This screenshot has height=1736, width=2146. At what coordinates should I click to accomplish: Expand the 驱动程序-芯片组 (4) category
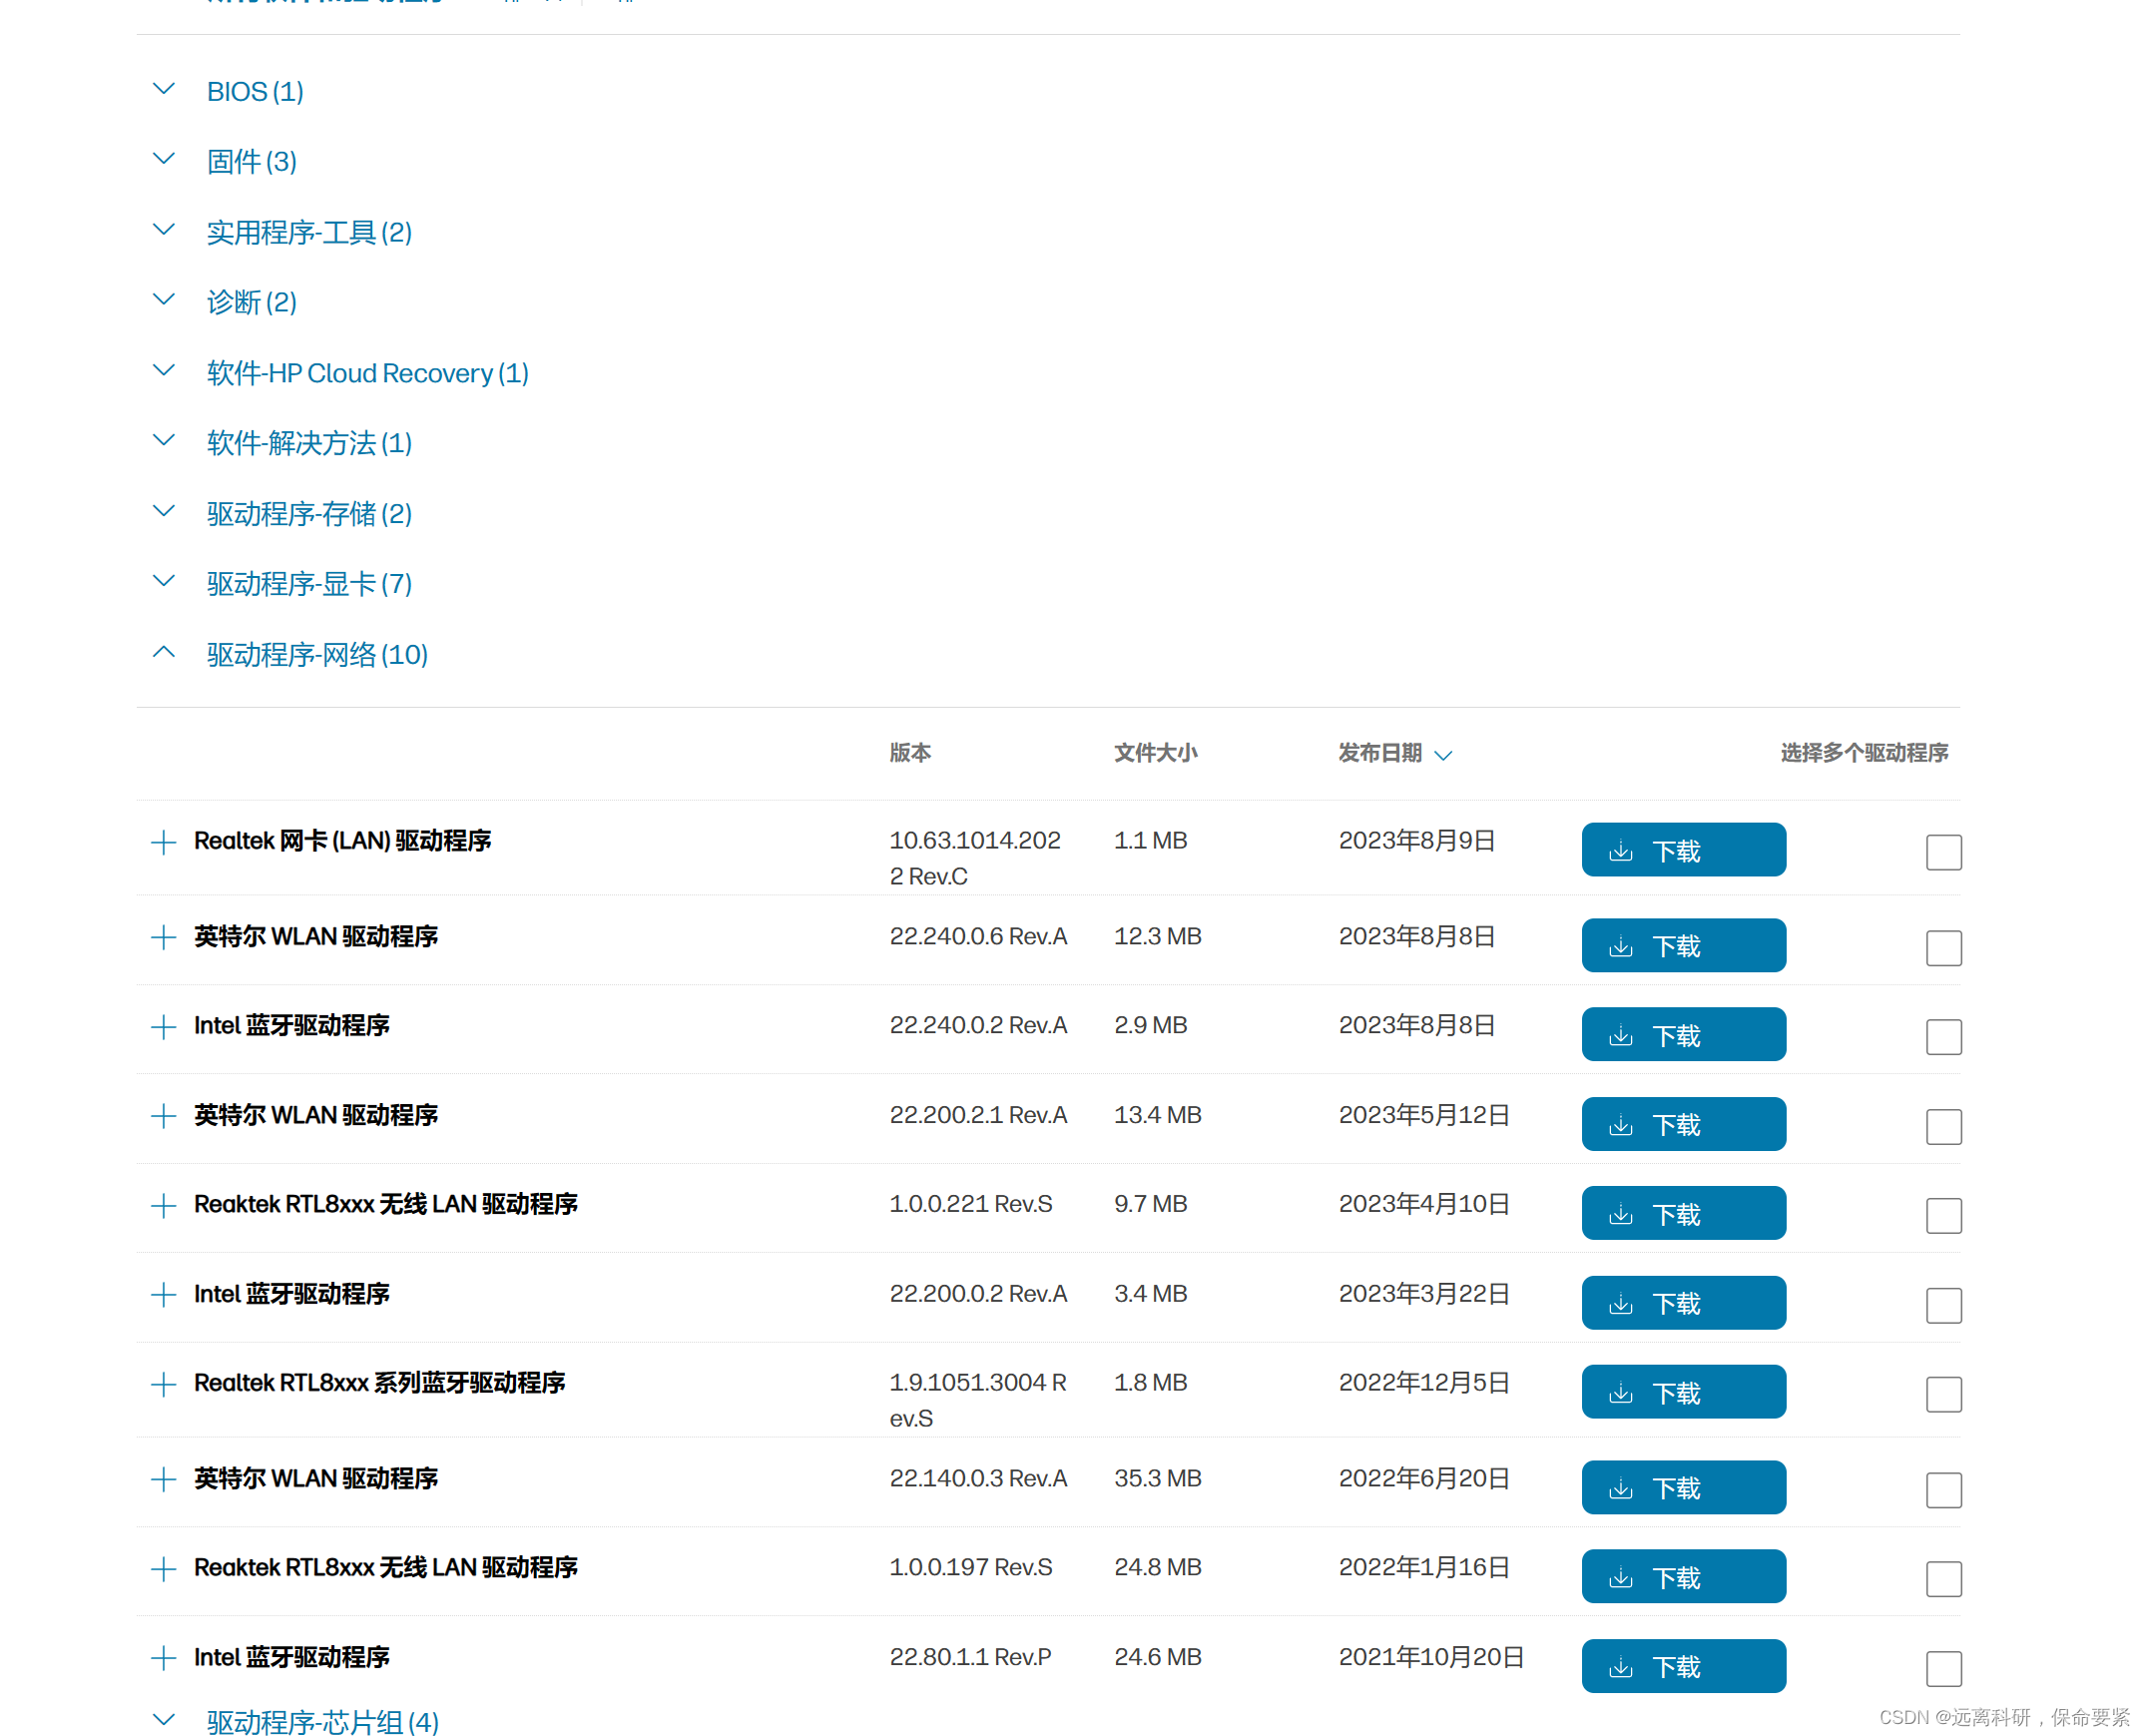(x=321, y=1720)
